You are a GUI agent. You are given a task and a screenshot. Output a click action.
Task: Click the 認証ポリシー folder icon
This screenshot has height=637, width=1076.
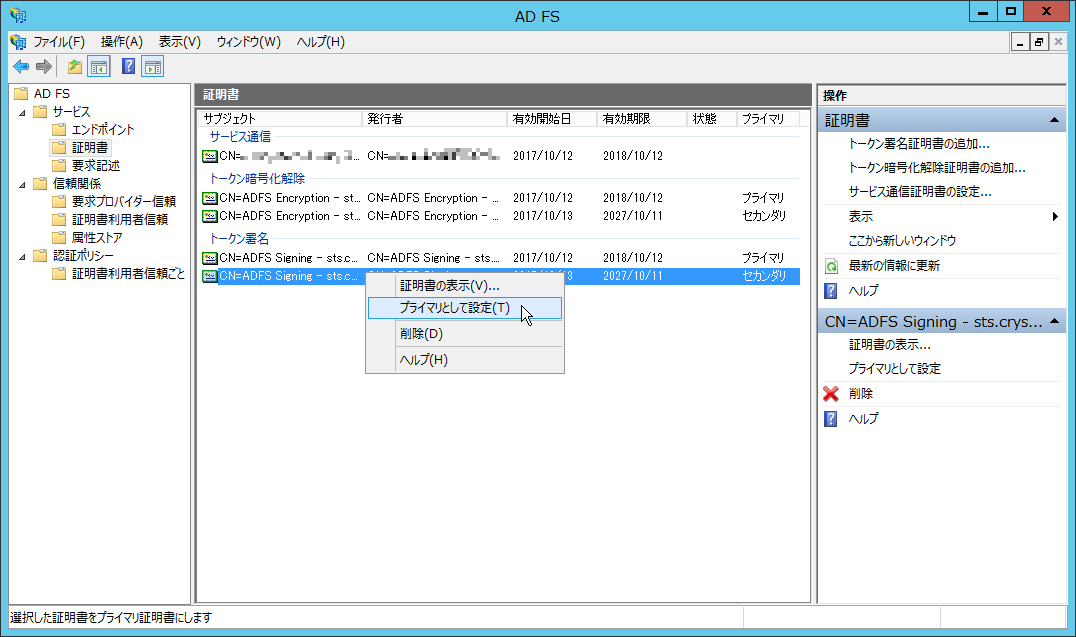(40, 255)
